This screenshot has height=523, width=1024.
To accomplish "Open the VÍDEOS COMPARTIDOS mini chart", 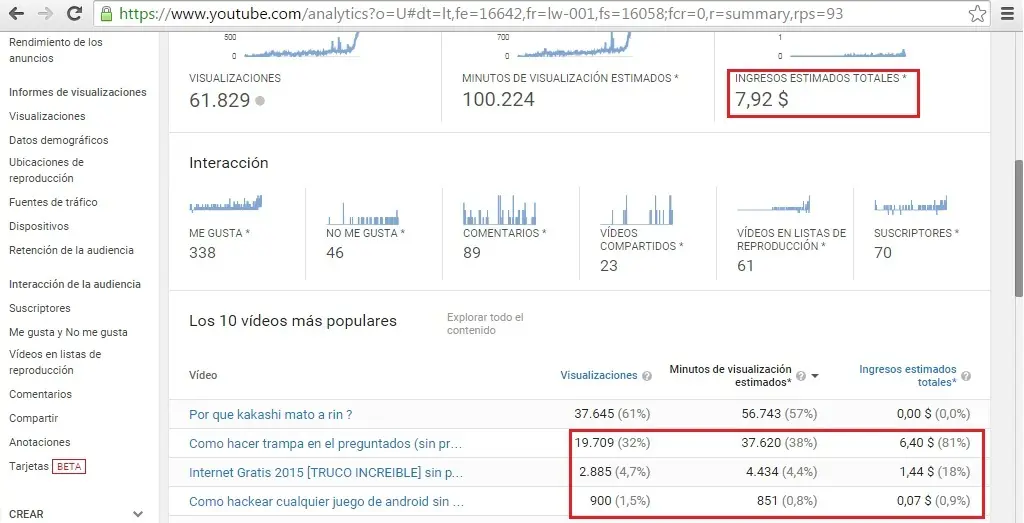I will 637,210.
